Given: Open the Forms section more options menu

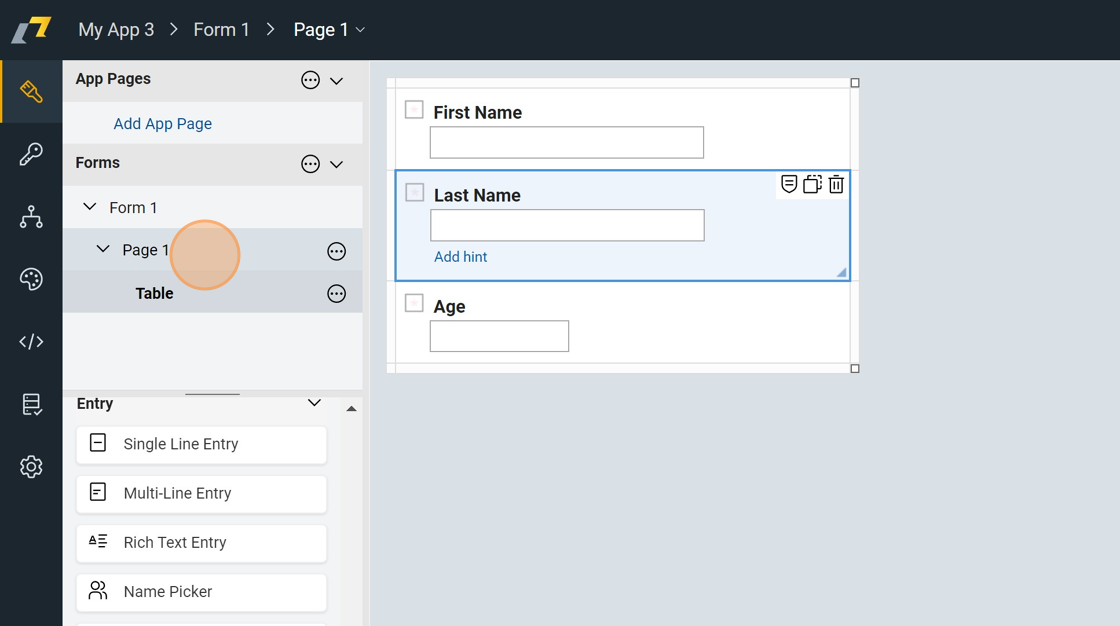Looking at the screenshot, I should pos(310,164).
